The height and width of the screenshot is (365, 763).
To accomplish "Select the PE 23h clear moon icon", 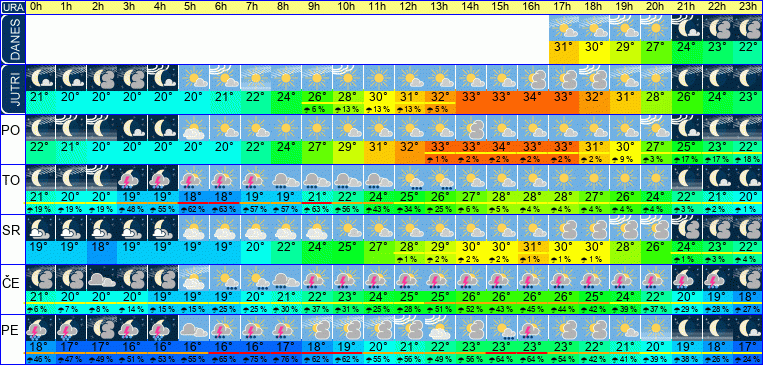I will pos(747,327).
